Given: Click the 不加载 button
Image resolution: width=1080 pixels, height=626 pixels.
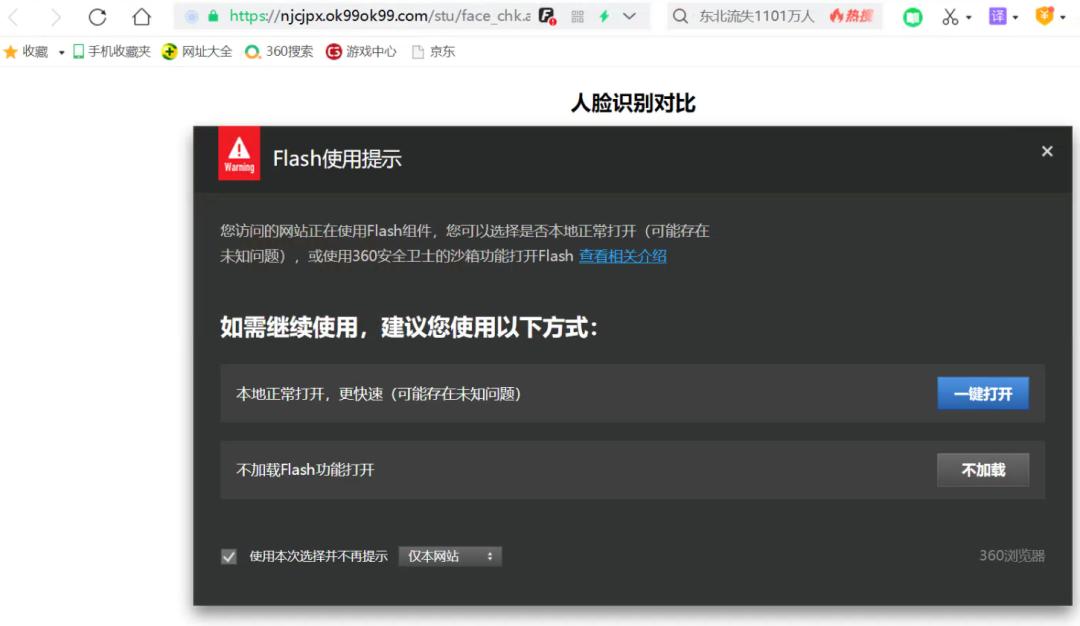Looking at the screenshot, I should click(982, 470).
